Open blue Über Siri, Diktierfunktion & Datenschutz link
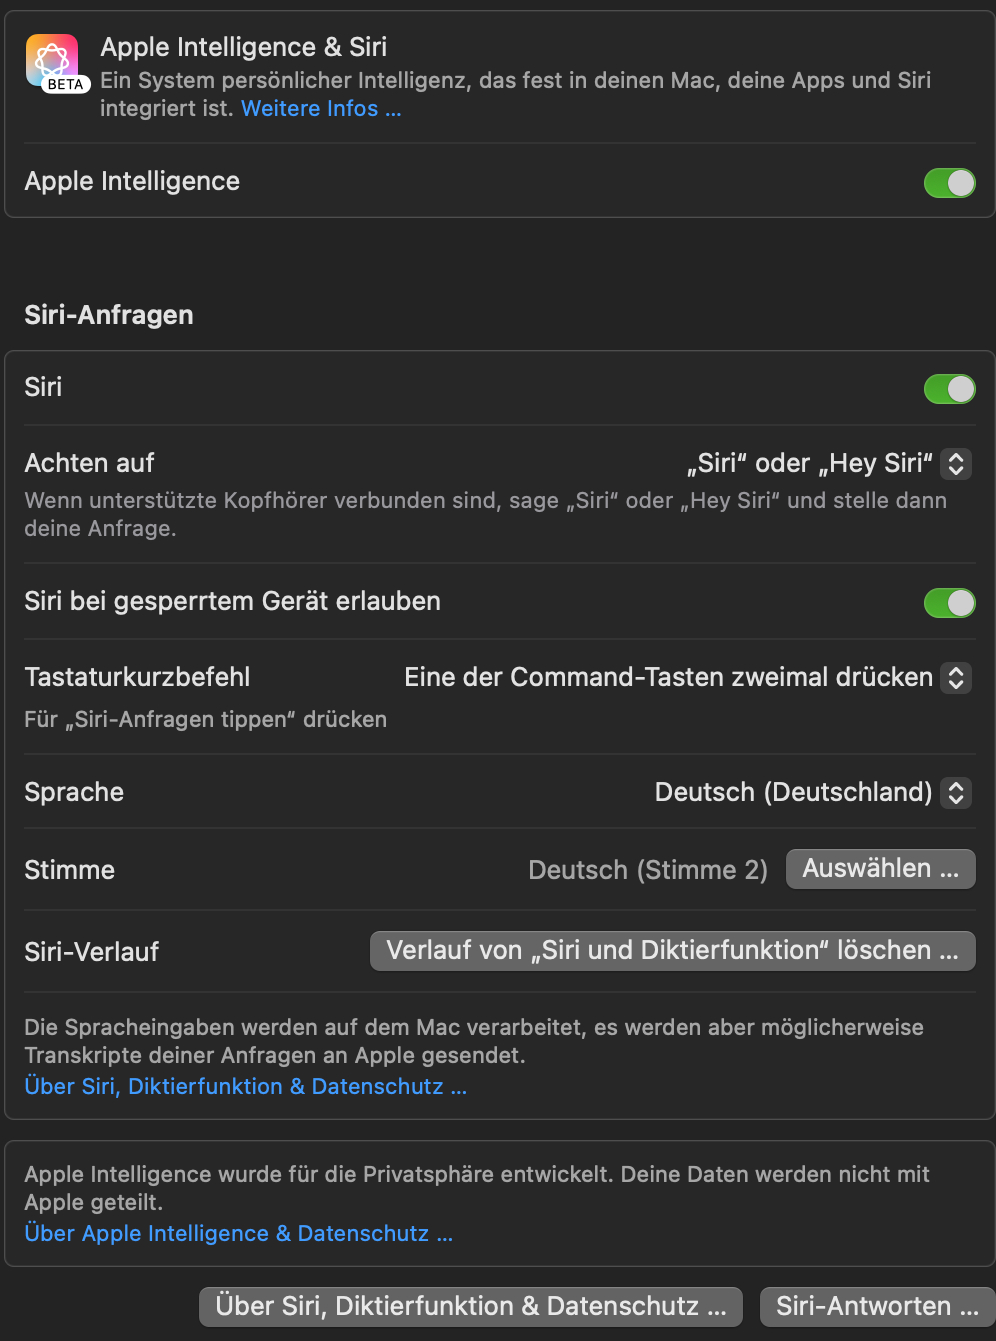996x1341 pixels. pos(245,1087)
